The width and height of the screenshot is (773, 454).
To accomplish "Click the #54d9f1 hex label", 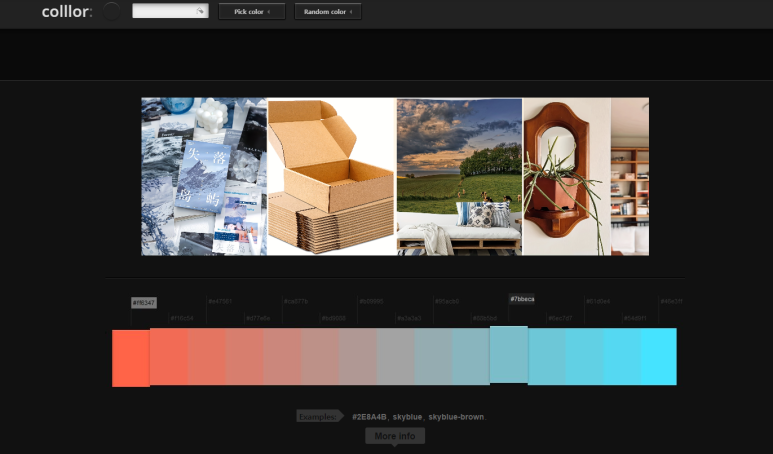I will [635, 318].
